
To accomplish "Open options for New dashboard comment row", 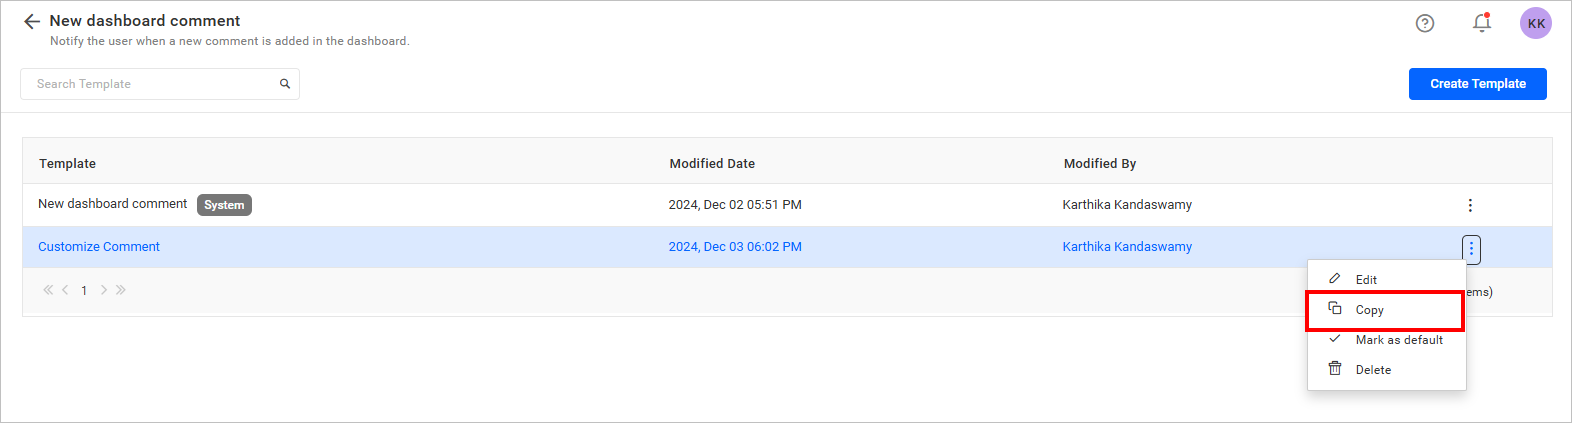I will [1470, 205].
